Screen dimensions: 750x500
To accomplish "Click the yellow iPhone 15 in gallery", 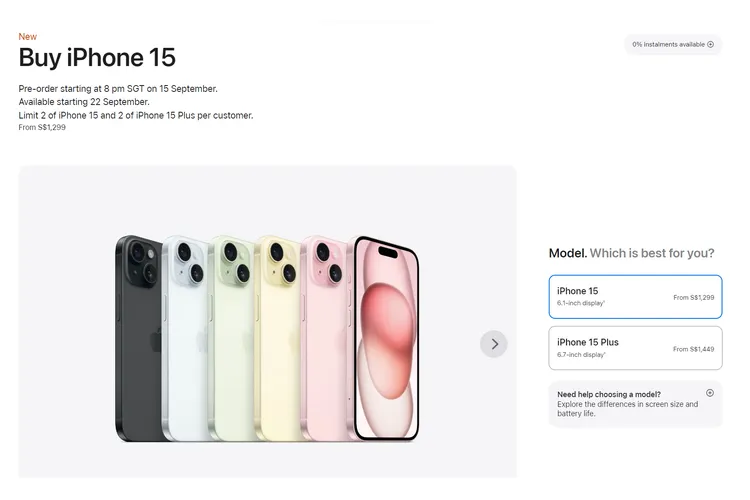I will point(278,338).
